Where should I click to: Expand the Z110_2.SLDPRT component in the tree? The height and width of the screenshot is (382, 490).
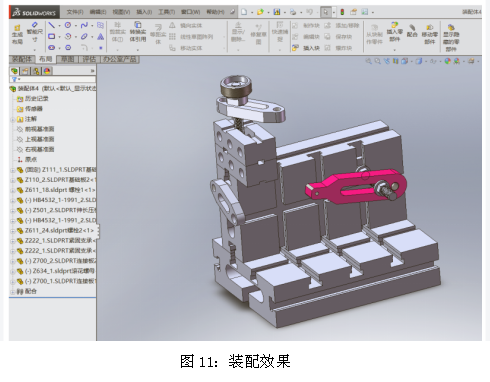click(x=13, y=180)
